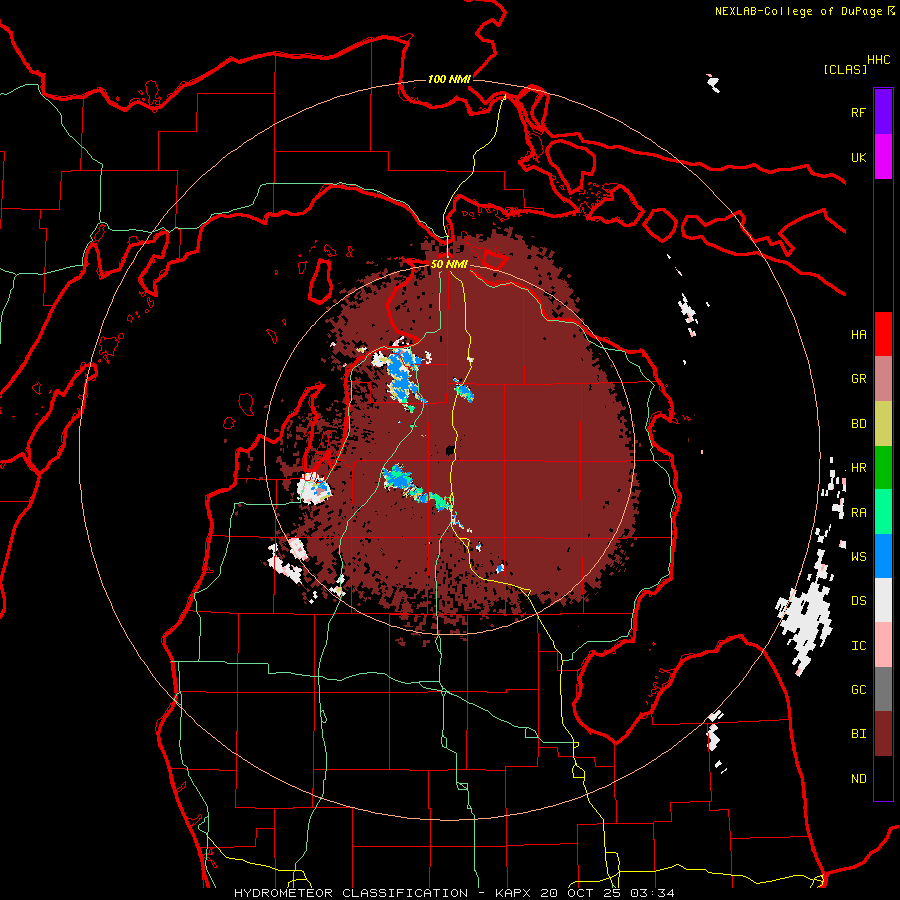The height and width of the screenshot is (900, 900).
Task: Click the 50 NMI range ring label
Action: (x=449, y=264)
